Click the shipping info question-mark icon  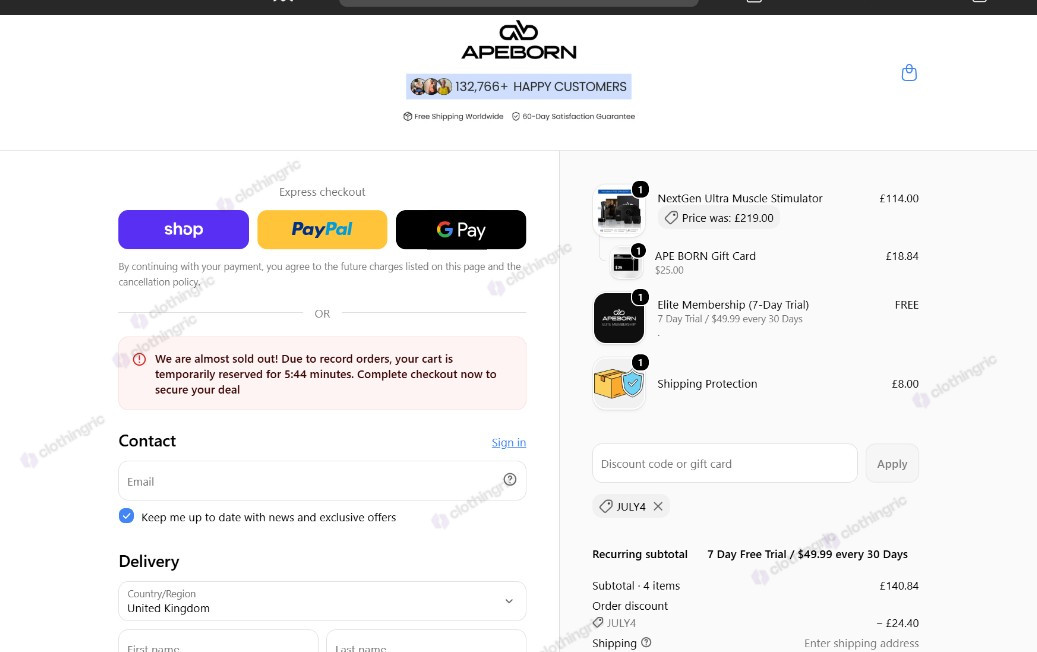[646, 642]
